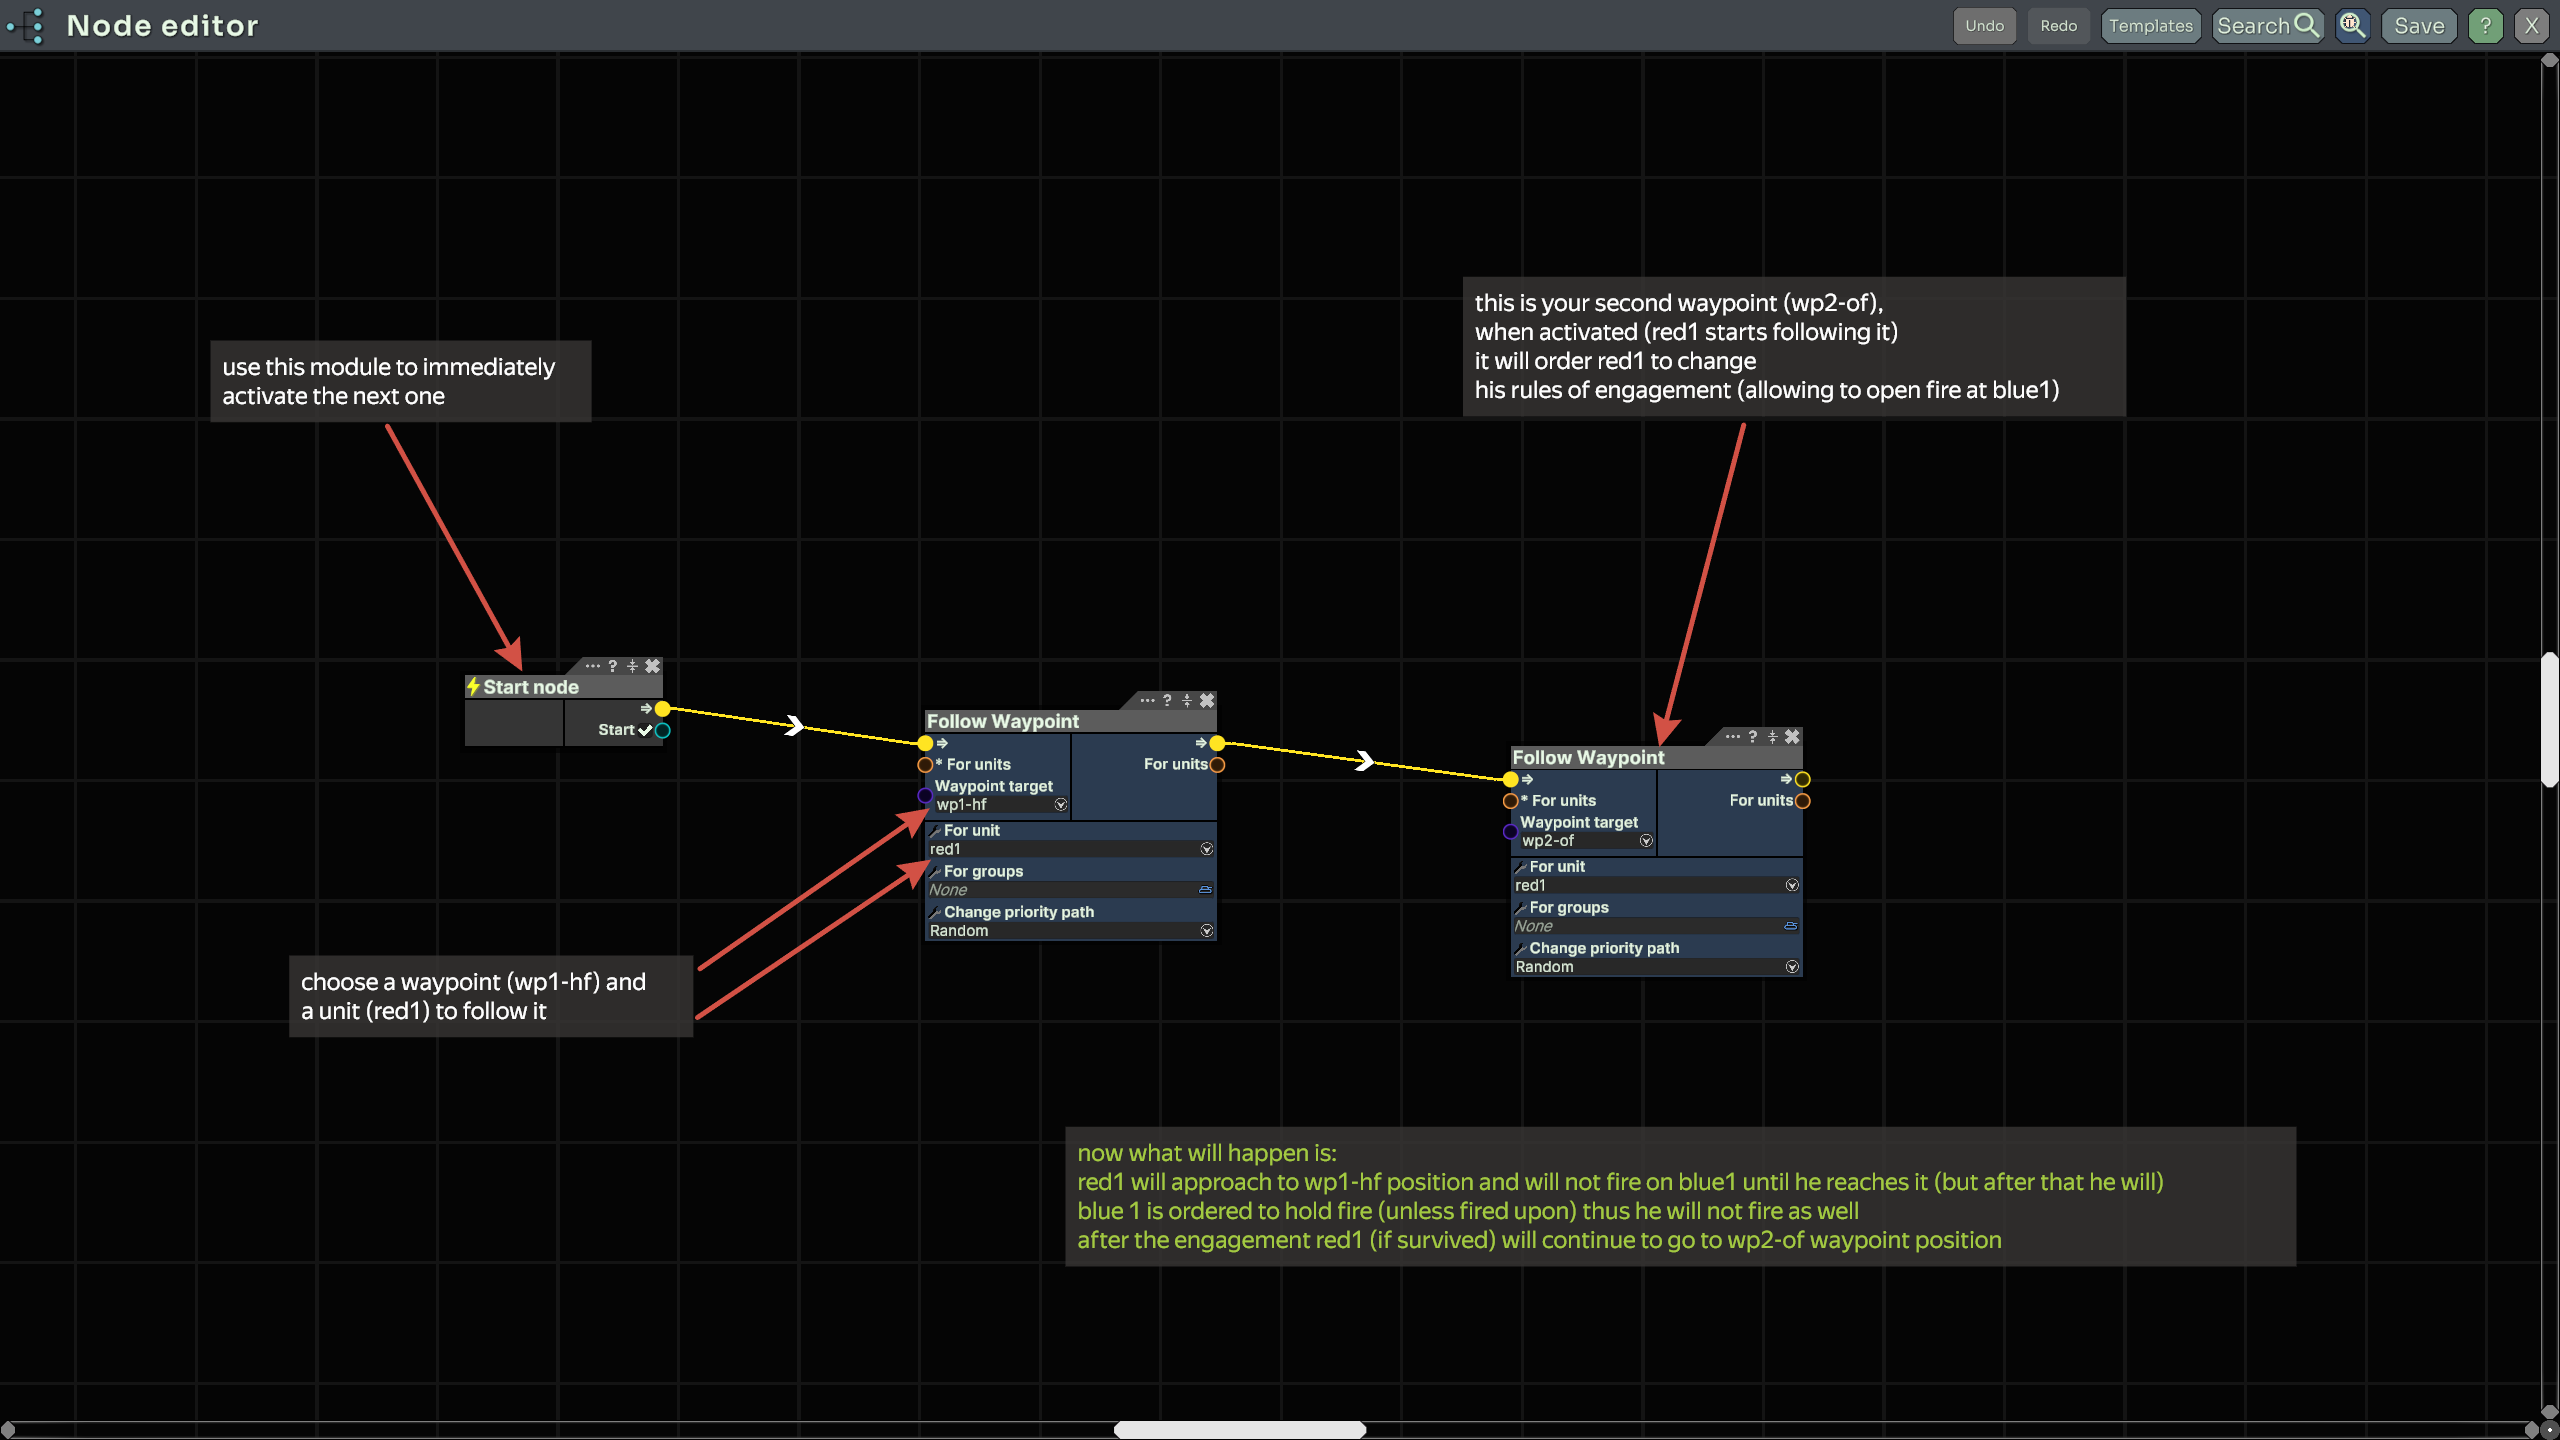Toggle wrench beside second Change priority path
Screen dimensions: 2560x1440
coord(1520,948)
